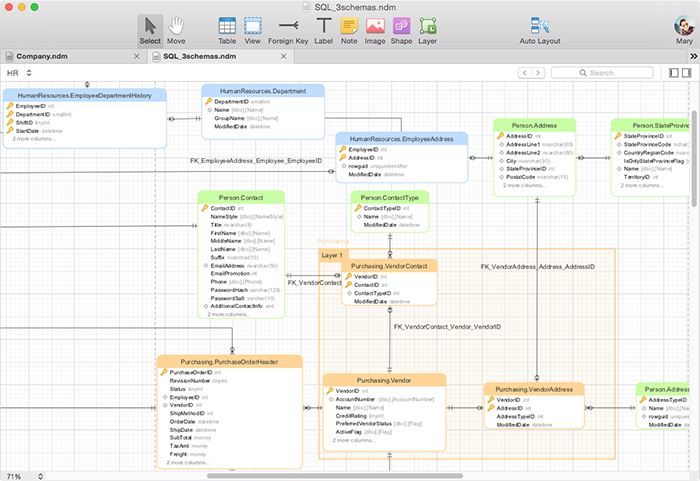Close the SQL_3schemas.ndm tab
The width and height of the screenshot is (700, 481).
coord(283,56)
